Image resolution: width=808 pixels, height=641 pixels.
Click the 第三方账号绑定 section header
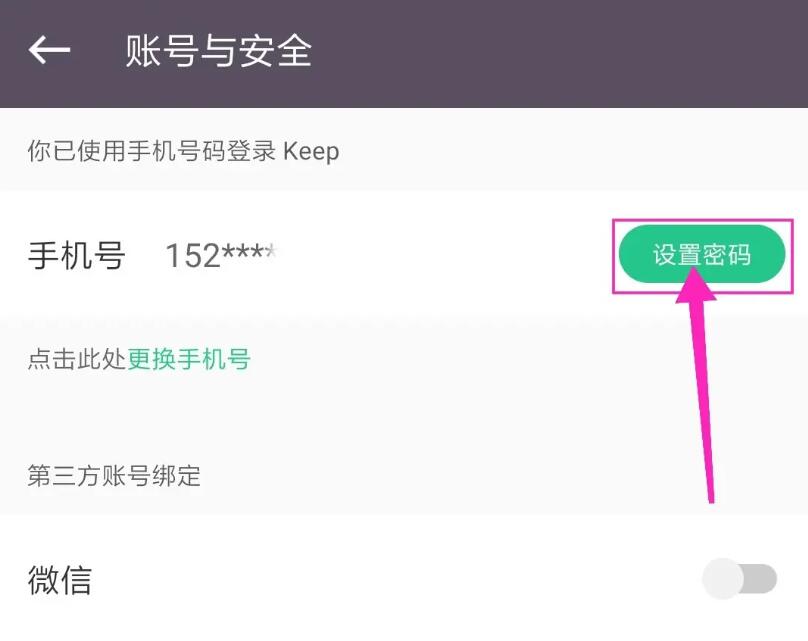(114, 475)
